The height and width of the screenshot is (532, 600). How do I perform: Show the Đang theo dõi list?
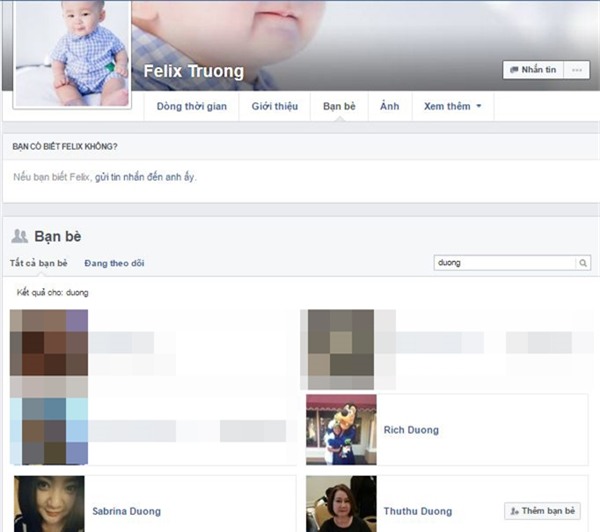click(x=114, y=263)
